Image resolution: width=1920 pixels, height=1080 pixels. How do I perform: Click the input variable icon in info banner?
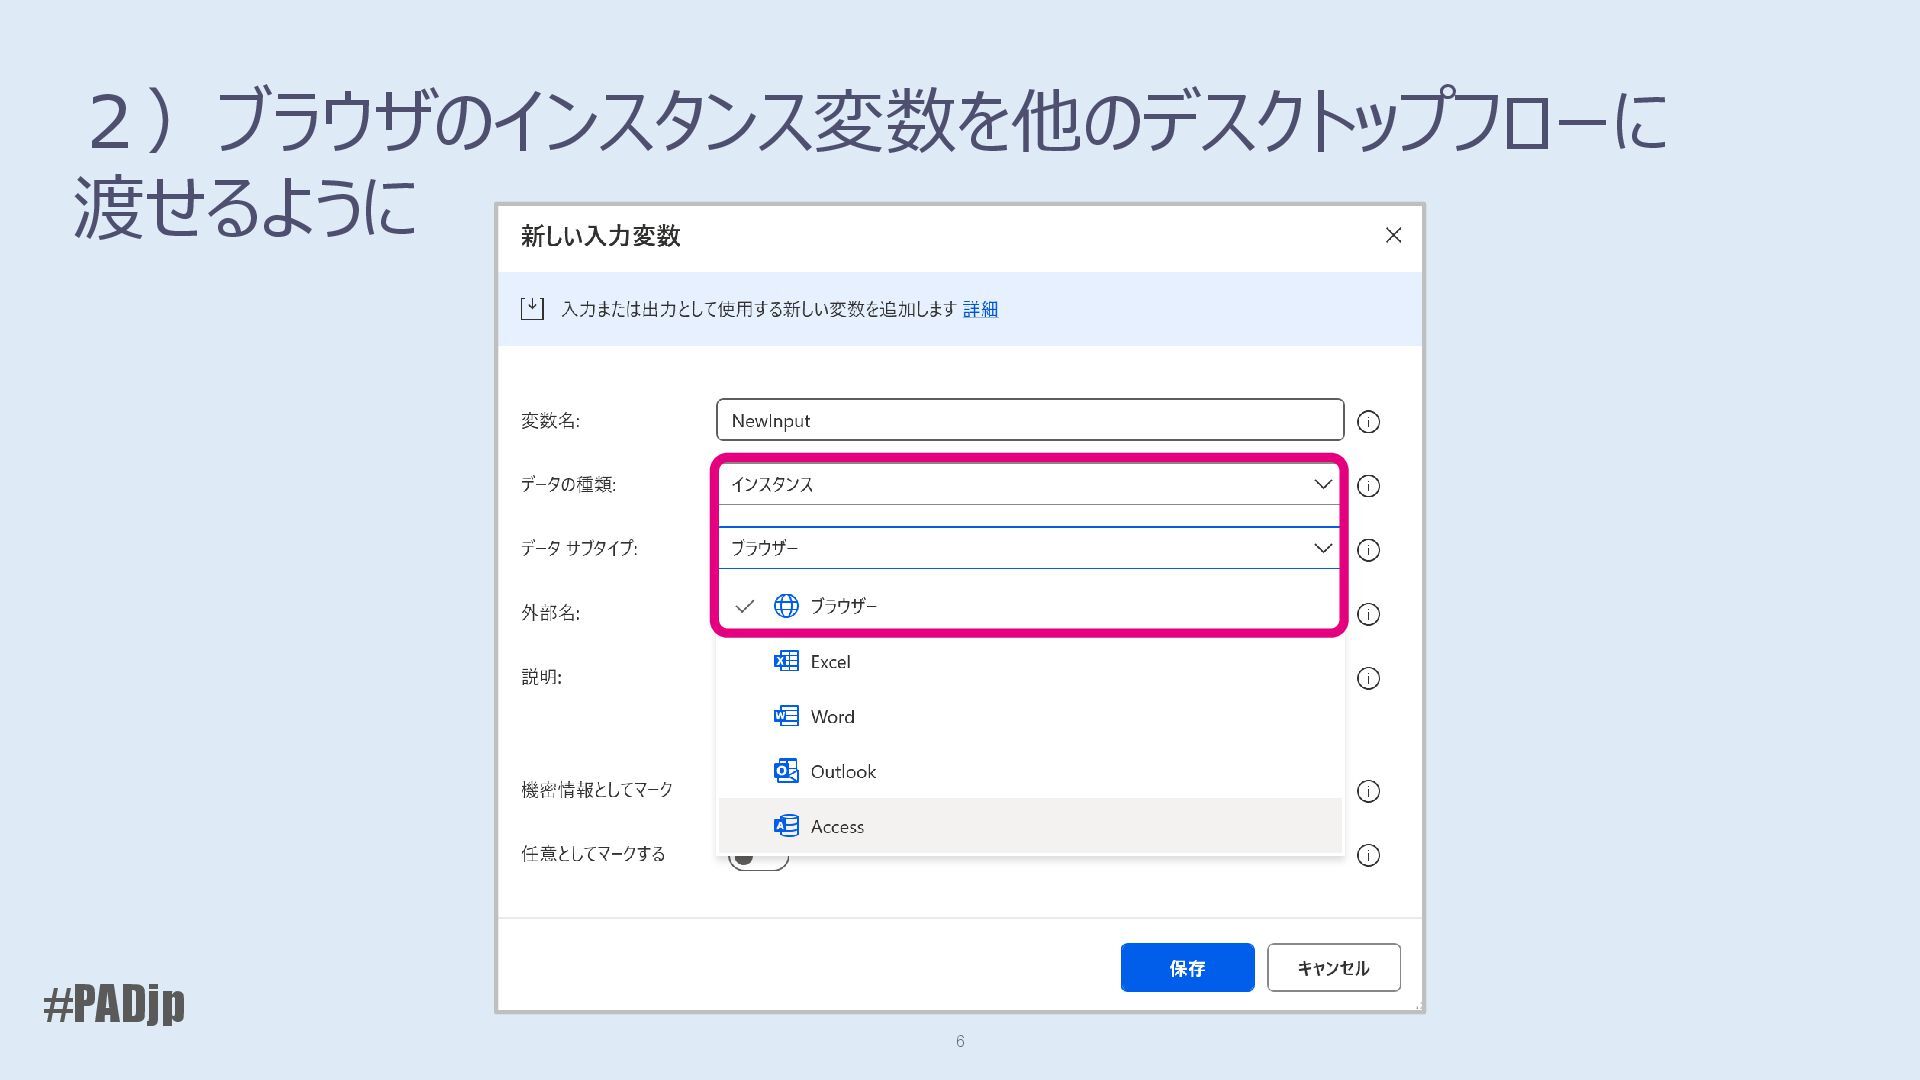pyautogui.click(x=532, y=309)
